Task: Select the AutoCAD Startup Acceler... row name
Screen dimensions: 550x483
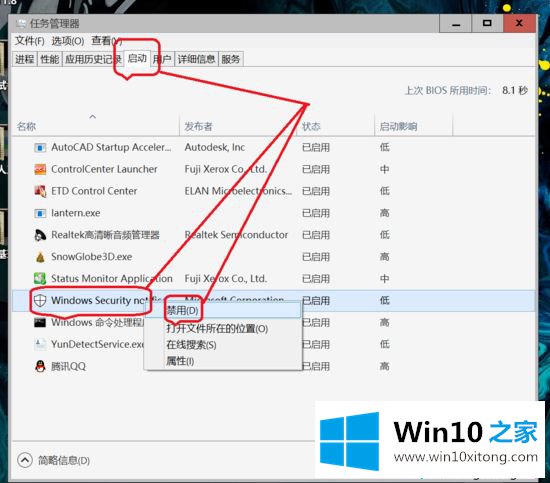Action: tap(111, 148)
